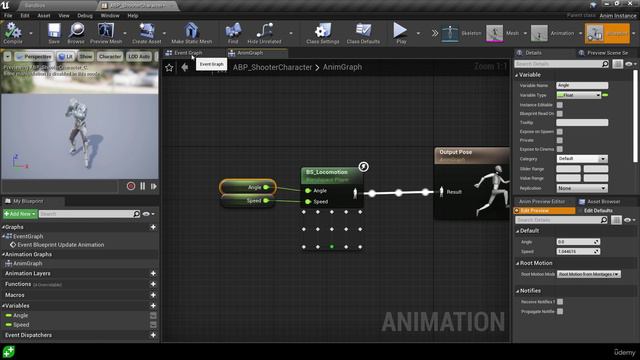Open Replication None dropdown
640x360 pixels.
pos(582,188)
